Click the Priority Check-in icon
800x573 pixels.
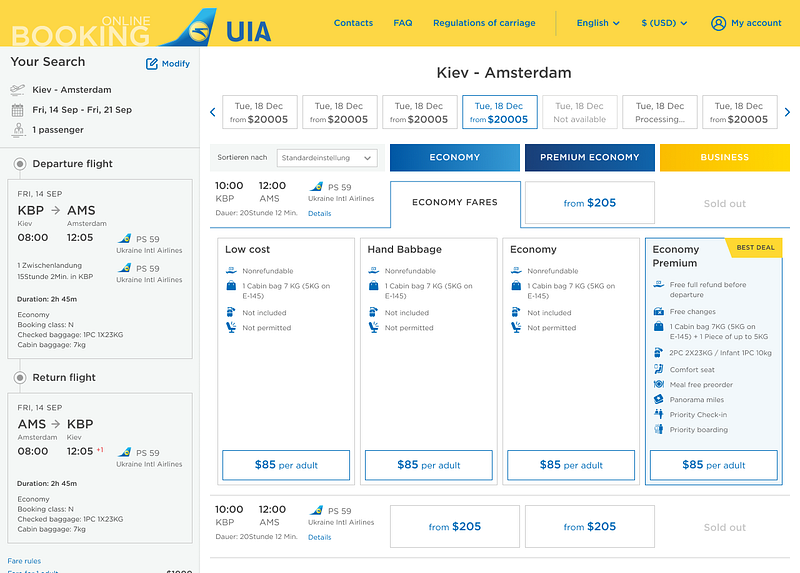pyautogui.click(x=659, y=414)
